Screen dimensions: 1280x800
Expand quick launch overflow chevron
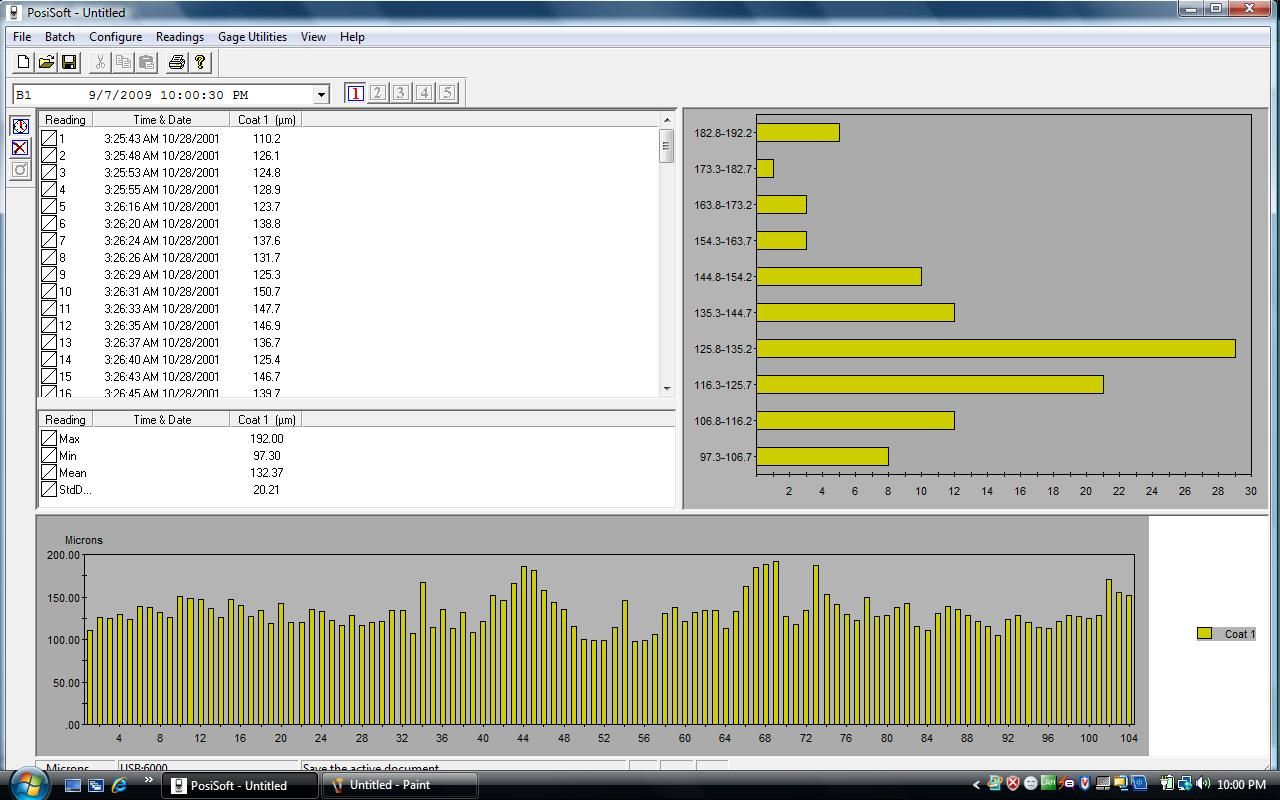[149, 781]
